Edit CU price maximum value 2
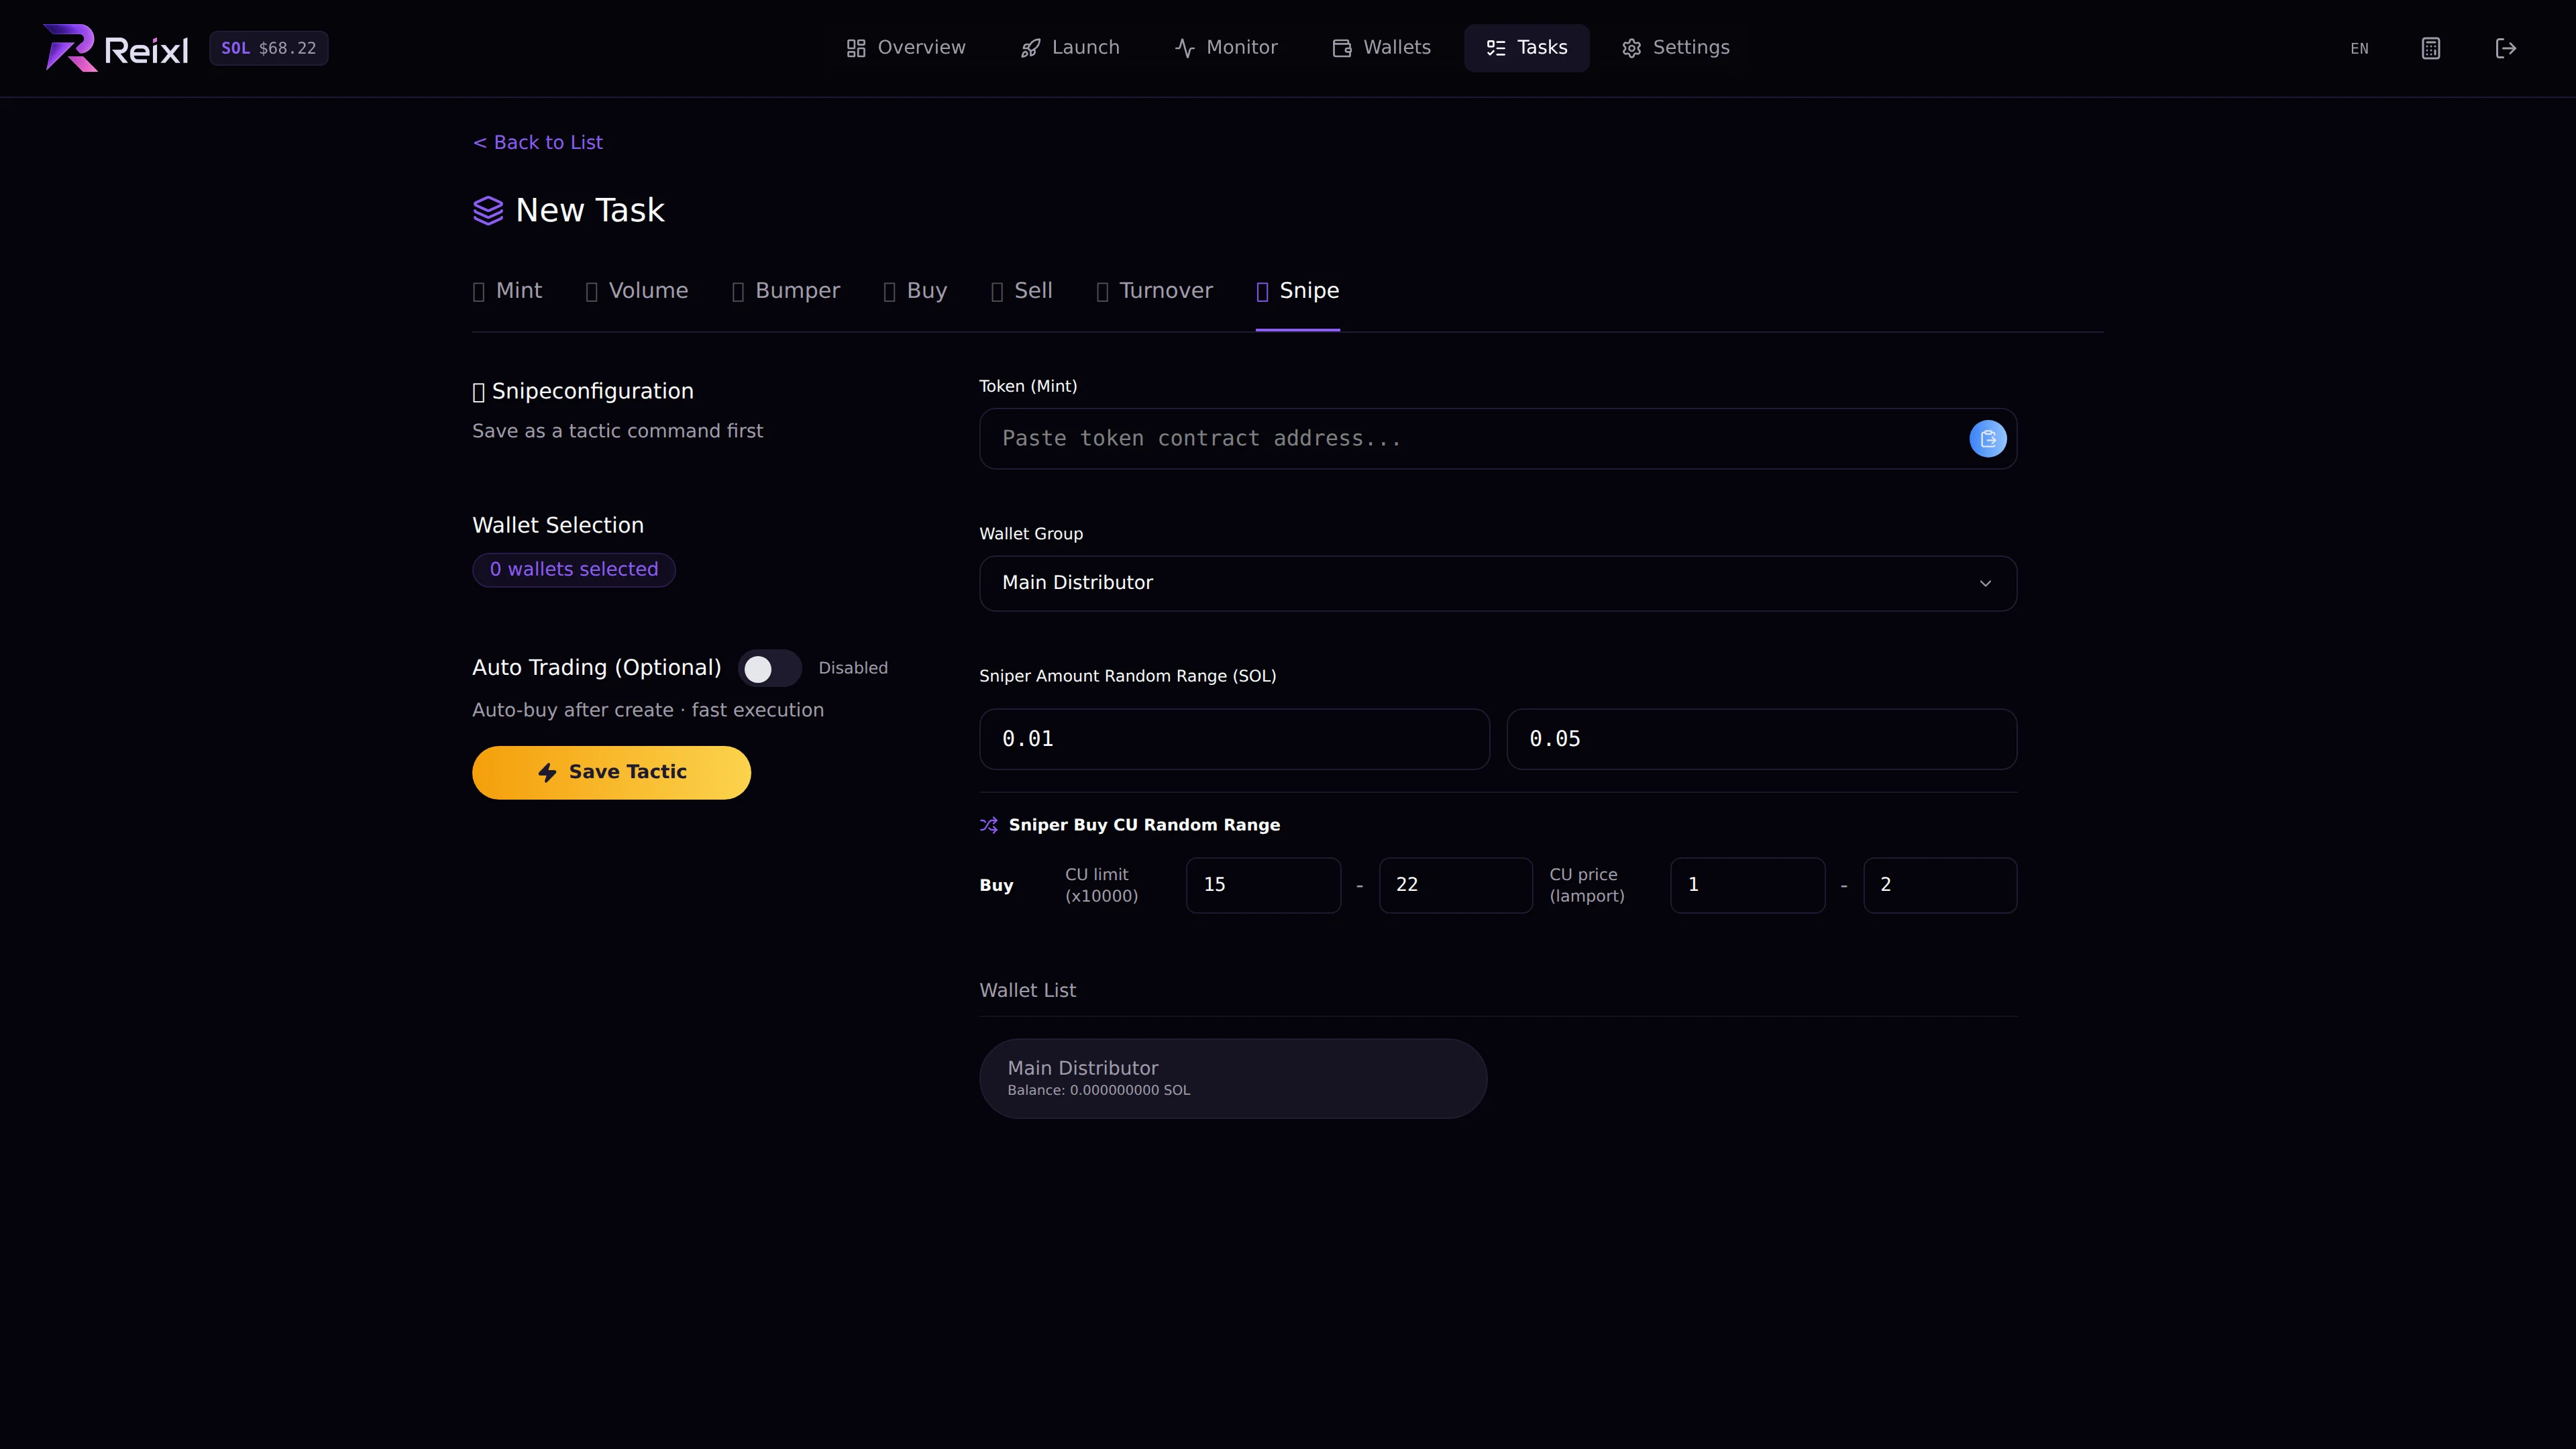 tap(1940, 885)
